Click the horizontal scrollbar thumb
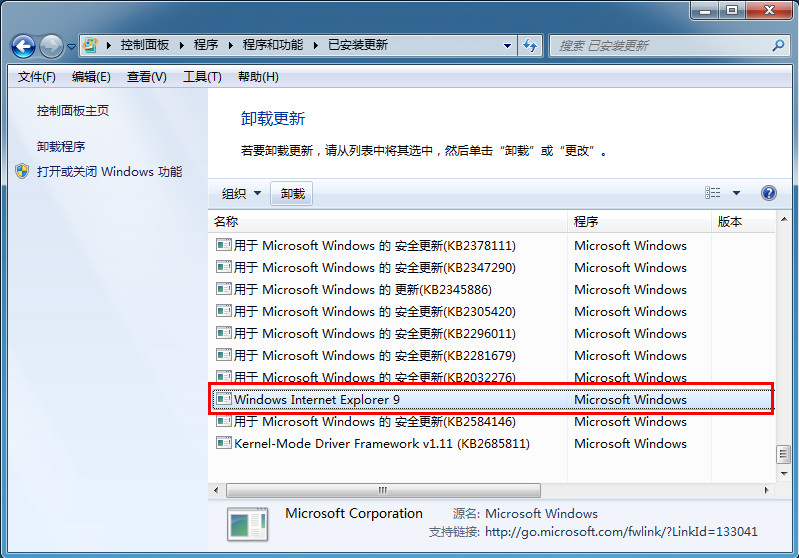 click(x=383, y=490)
